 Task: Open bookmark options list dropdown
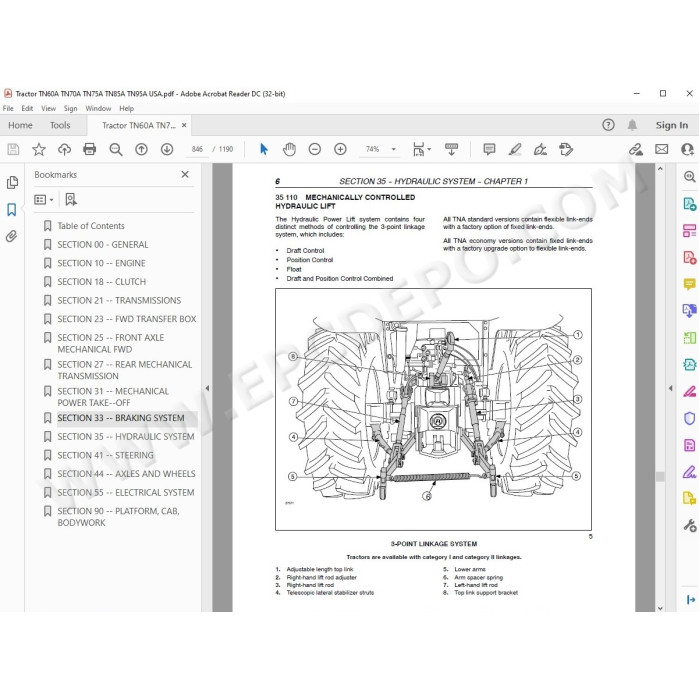44,200
